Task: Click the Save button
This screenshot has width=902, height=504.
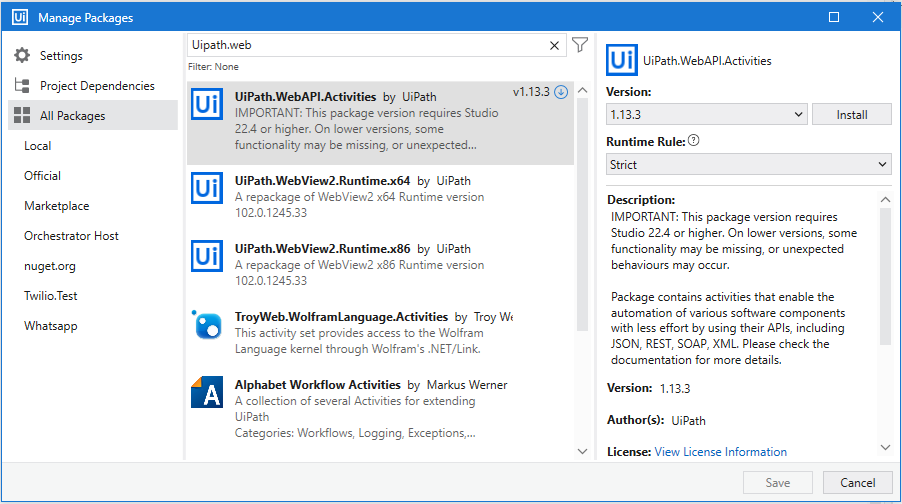Action: [x=777, y=483]
